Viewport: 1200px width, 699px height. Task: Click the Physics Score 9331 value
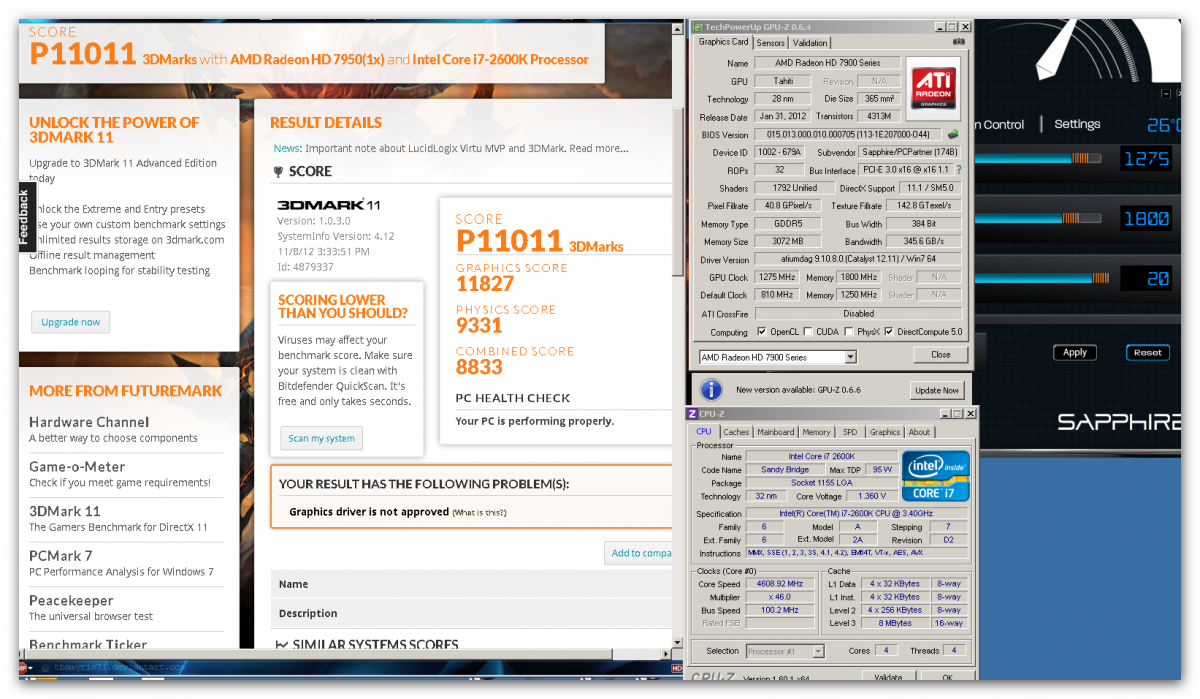[479, 325]
